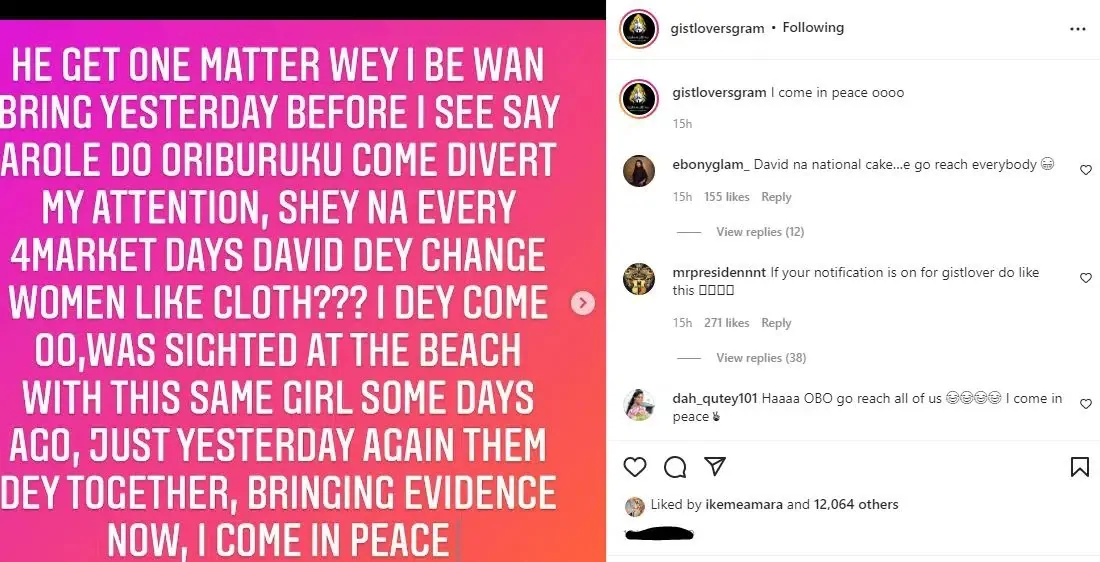Open gistloversgram profile picture in header
1100x562 pixels.
click(638, 29)
